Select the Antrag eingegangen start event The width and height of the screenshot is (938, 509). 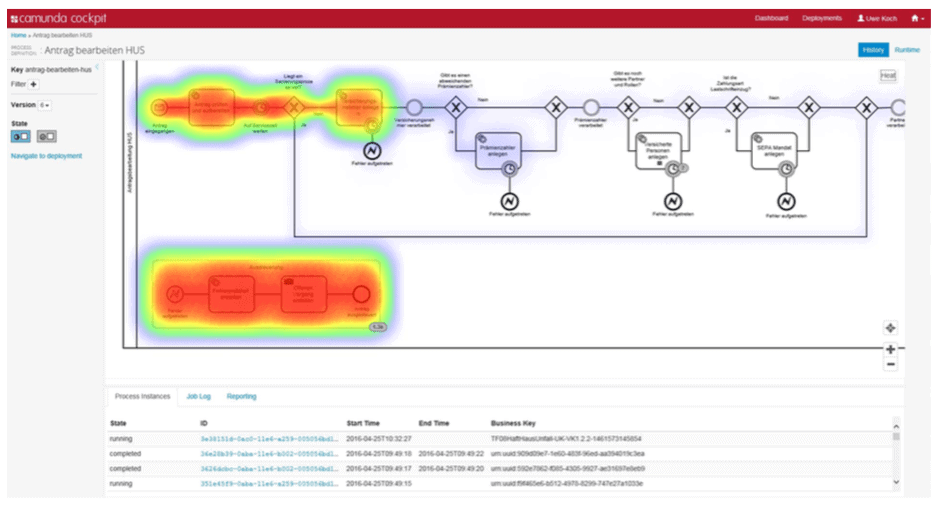click(159, 108)
